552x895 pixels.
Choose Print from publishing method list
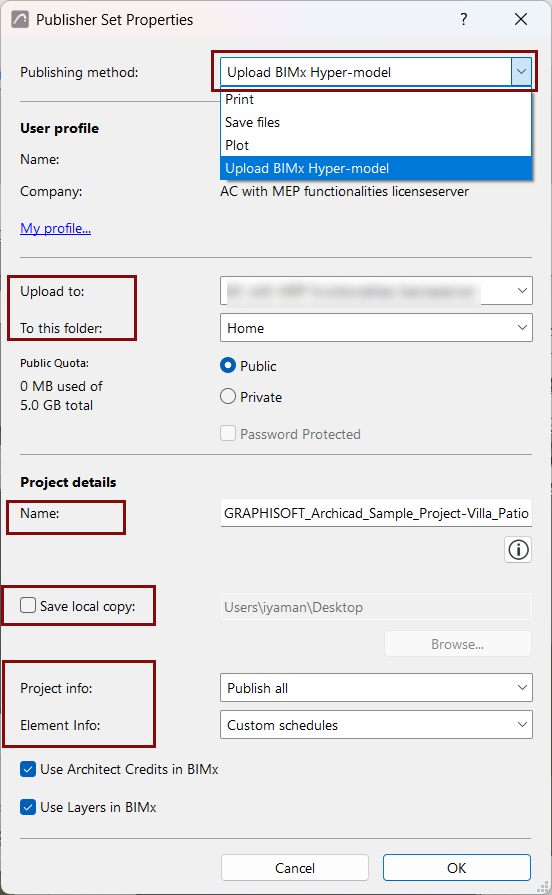click(x=376, y=99)
